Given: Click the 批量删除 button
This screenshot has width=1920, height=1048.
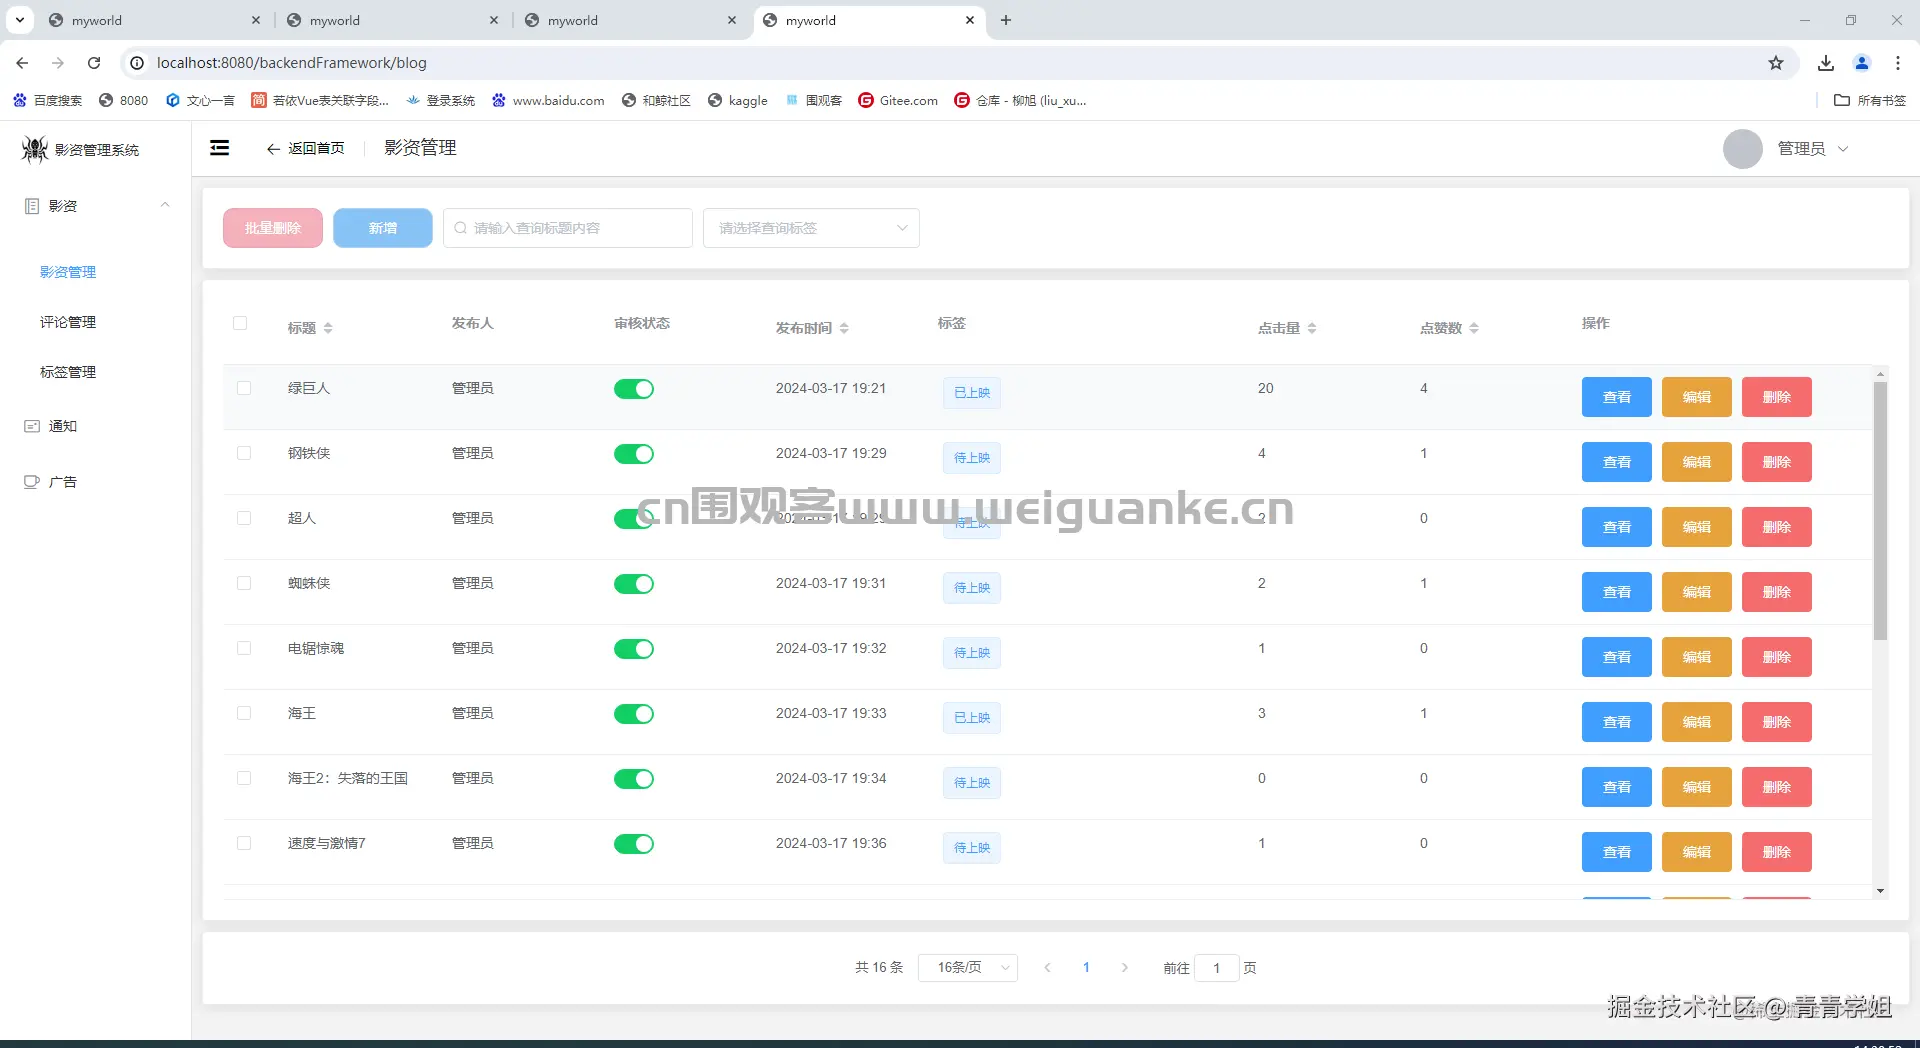Looking at the screenshot, I should pyautogui.click(x=273, y=228).
